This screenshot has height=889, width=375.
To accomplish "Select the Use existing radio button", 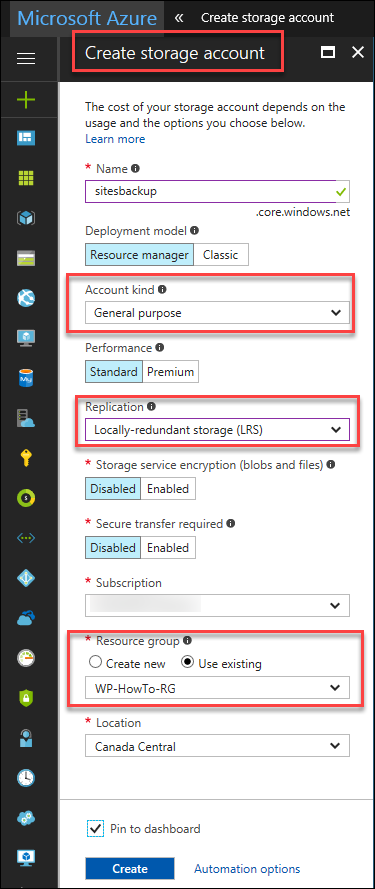I will tap(188, 663).
